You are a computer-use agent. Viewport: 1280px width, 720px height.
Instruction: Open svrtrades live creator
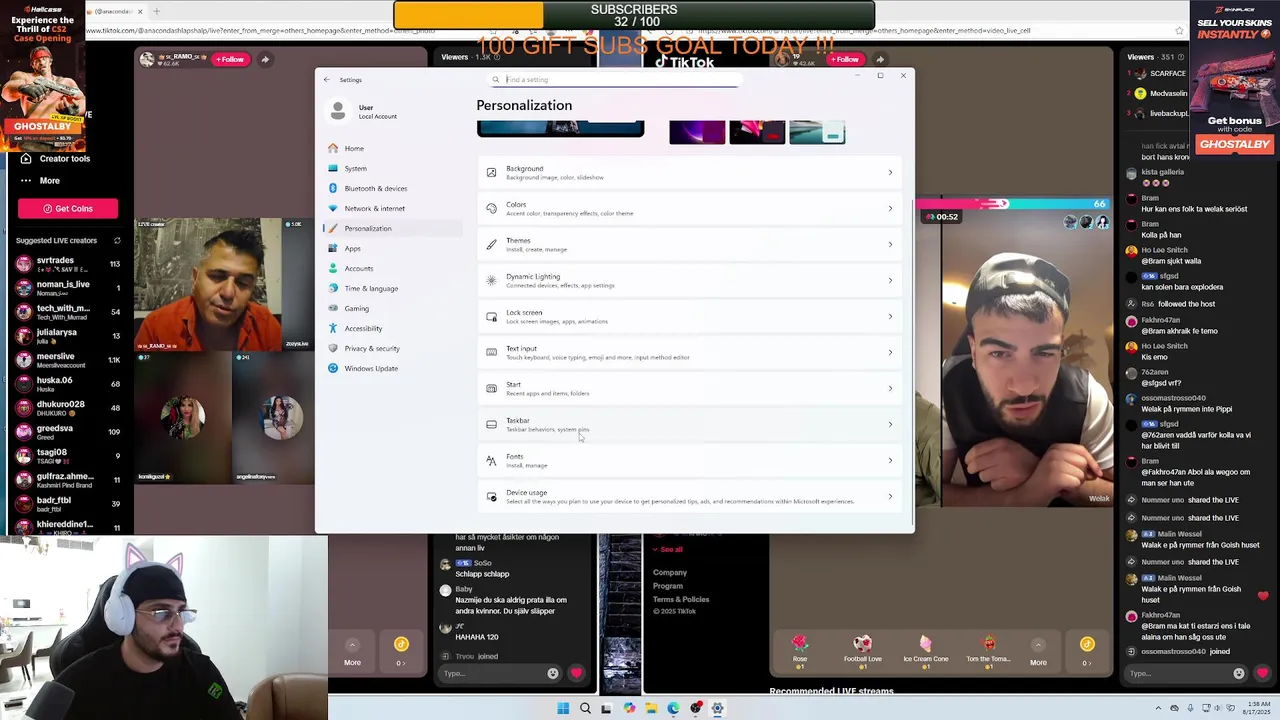pos(68,264)
